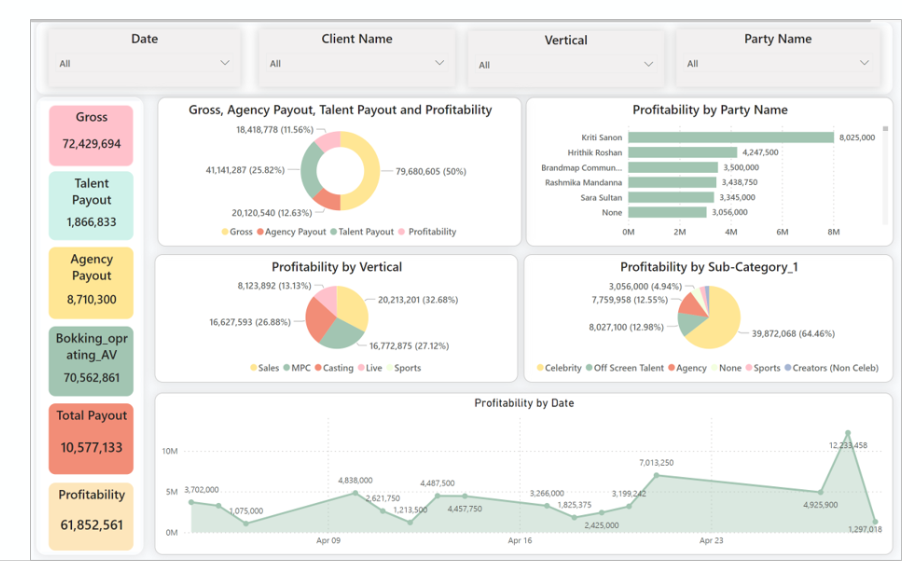902x561 pixels.
Task: Click the Talent Payout KPI card
Action: (91, 203)
